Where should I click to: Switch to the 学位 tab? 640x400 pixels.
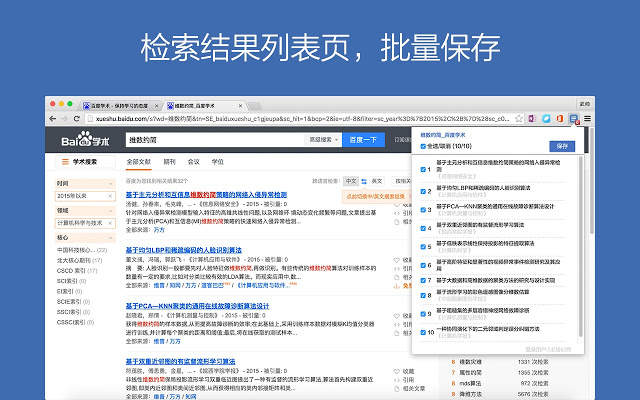click(x=218, y=162)
